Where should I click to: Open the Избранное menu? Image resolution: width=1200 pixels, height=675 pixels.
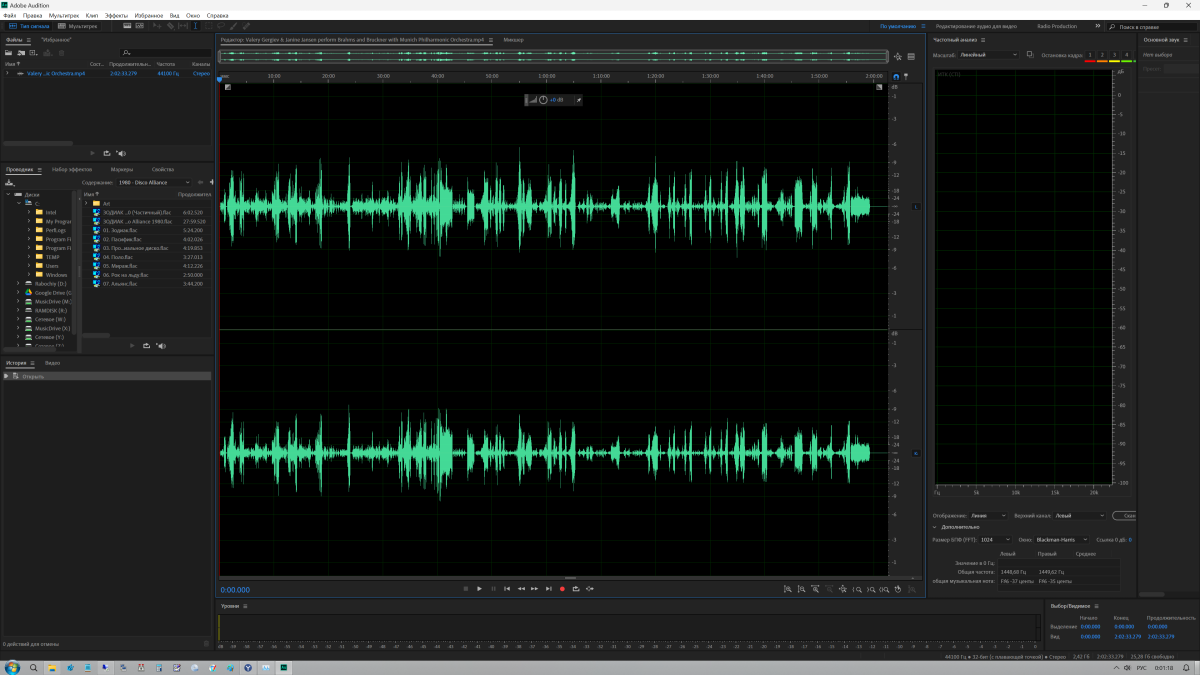tap(149, 16)
